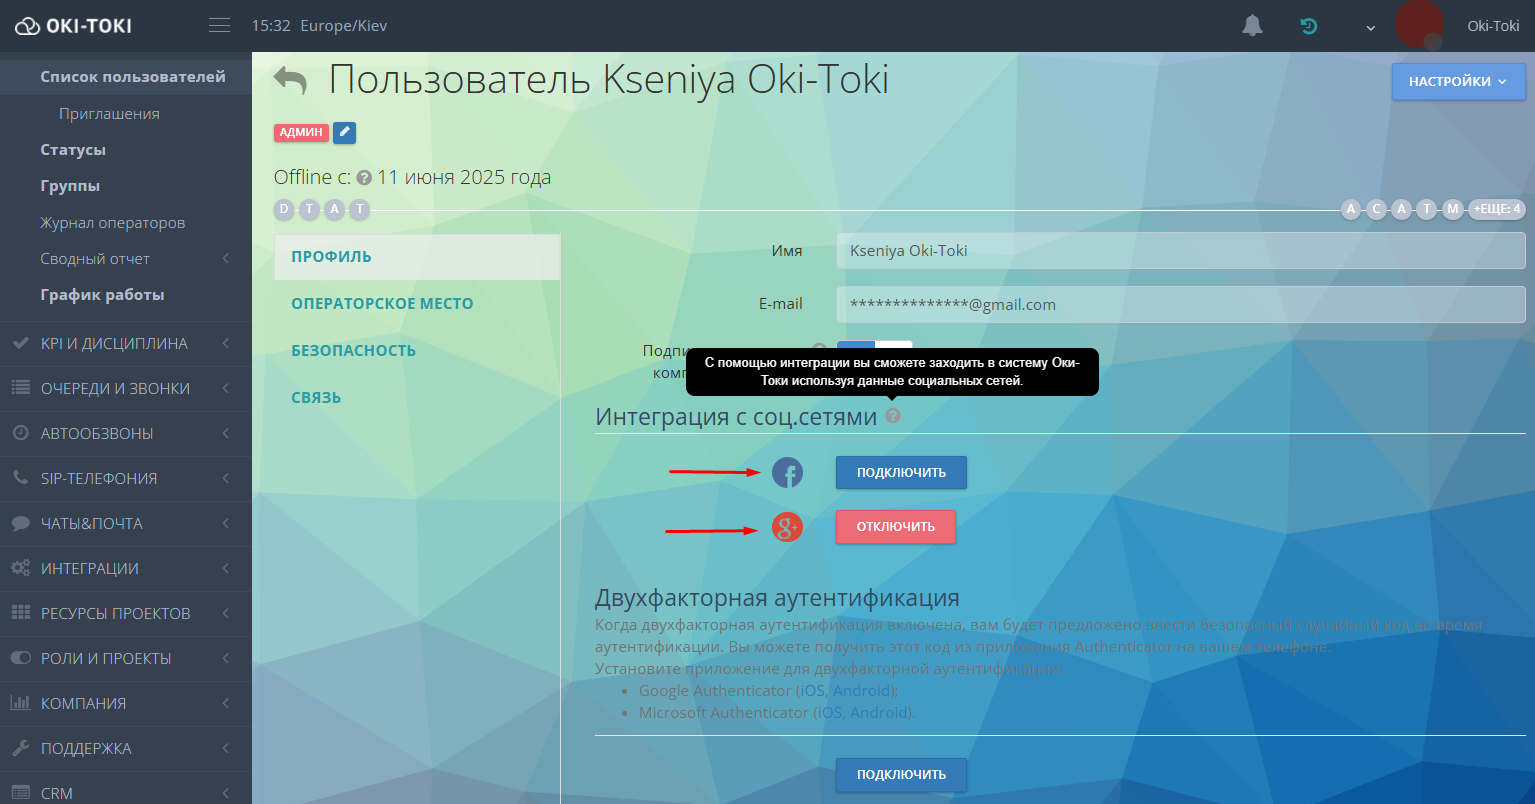Switch to the БЕЗОПАСНОСТЬ tab
The height and width of the screenshot is (804, 1535).
click(417, 351)
